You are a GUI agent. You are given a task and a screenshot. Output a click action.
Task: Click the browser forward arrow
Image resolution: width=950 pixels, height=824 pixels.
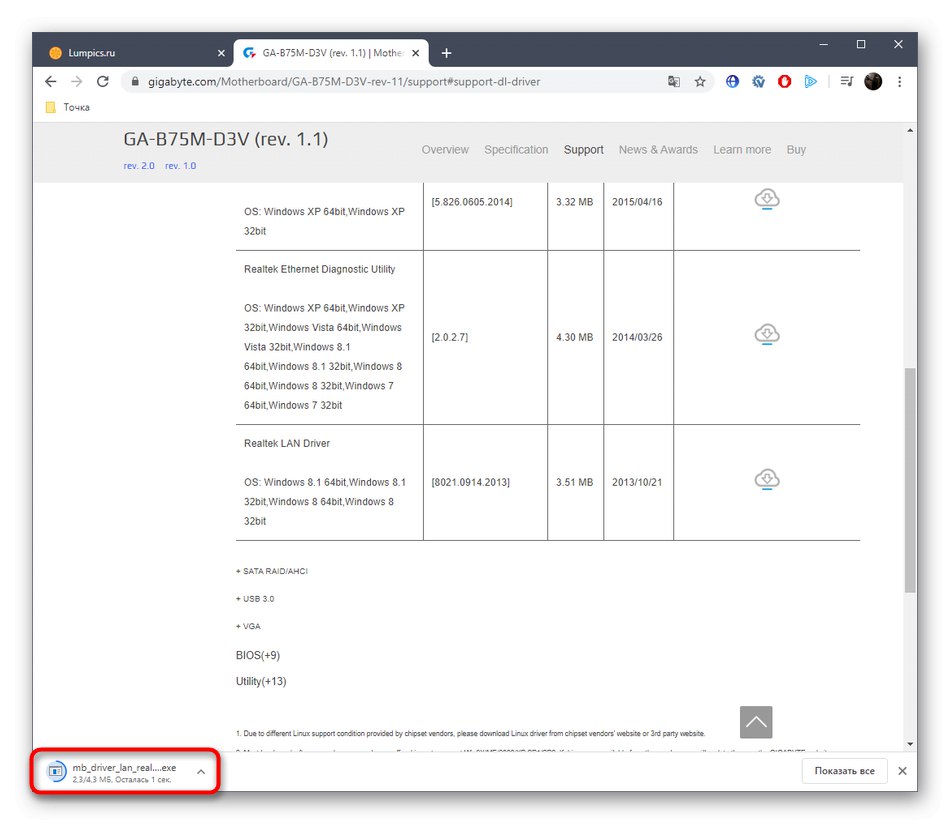[76, 81]
